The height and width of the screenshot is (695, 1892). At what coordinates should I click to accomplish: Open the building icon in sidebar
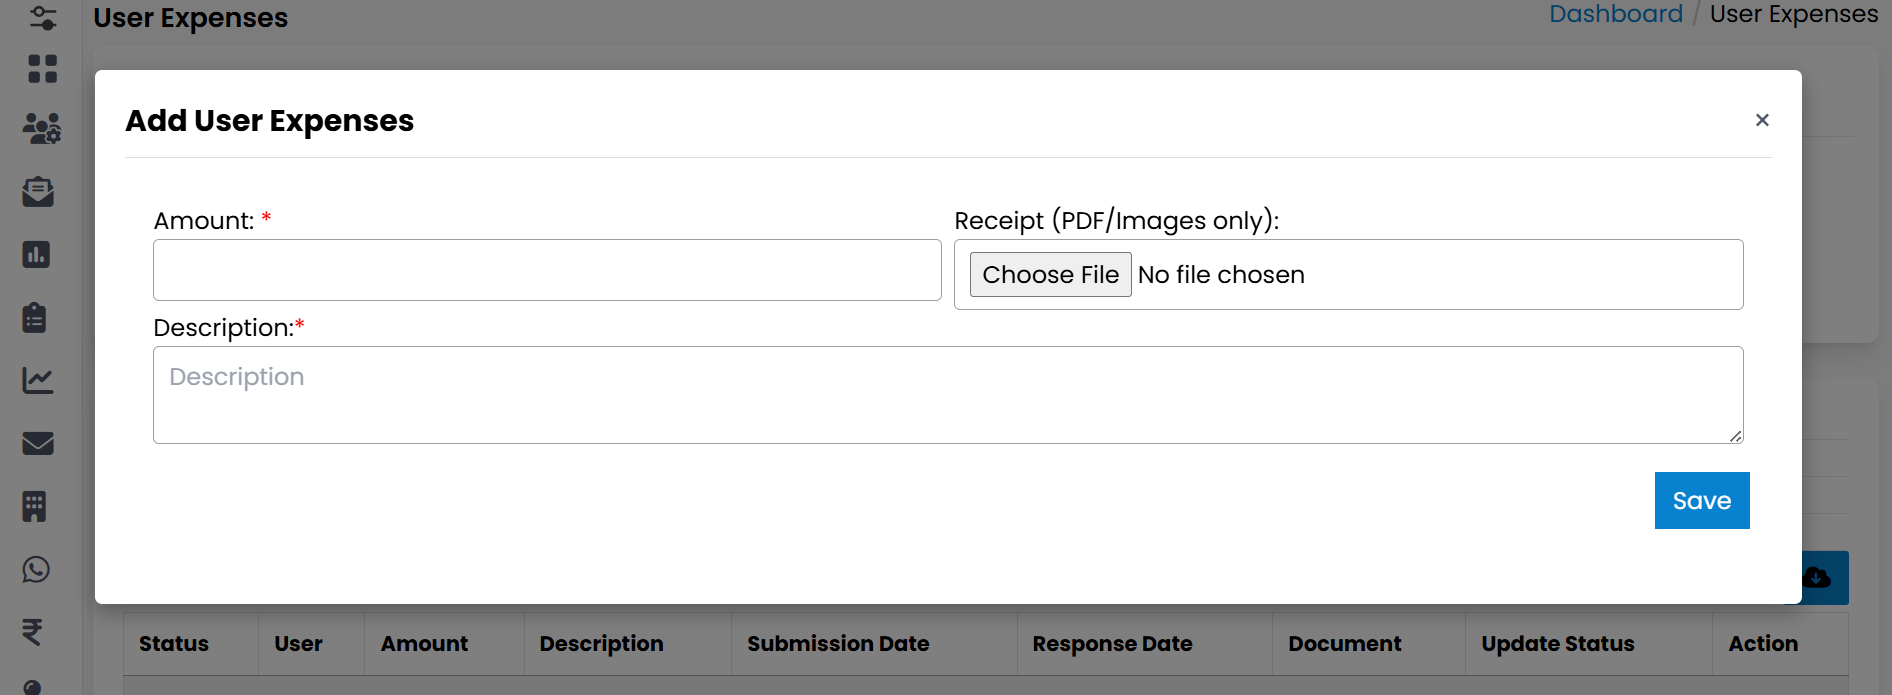pyautogui.click(x=35, y=506)
